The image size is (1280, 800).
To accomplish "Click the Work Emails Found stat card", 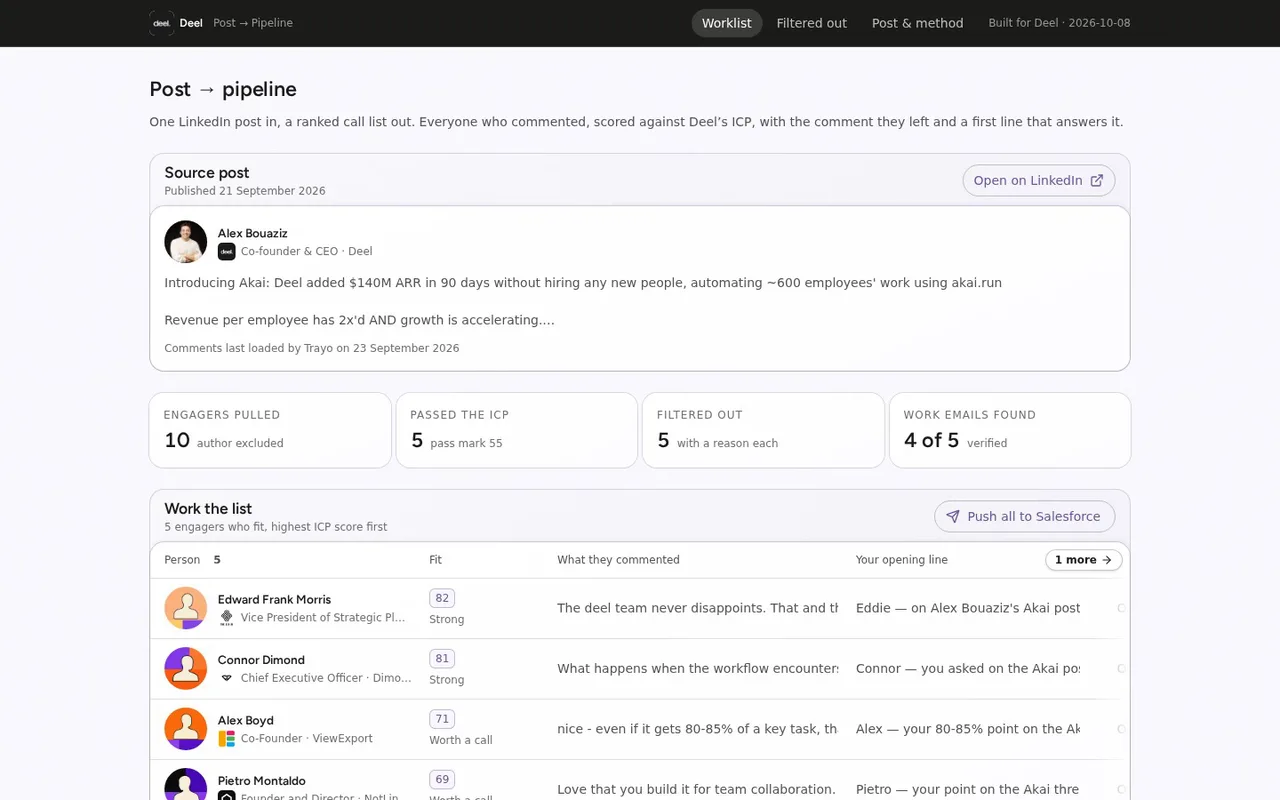I will point(1010,430).
